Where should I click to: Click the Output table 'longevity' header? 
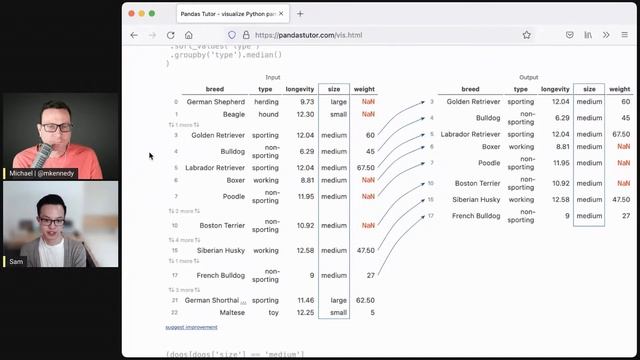555,89
